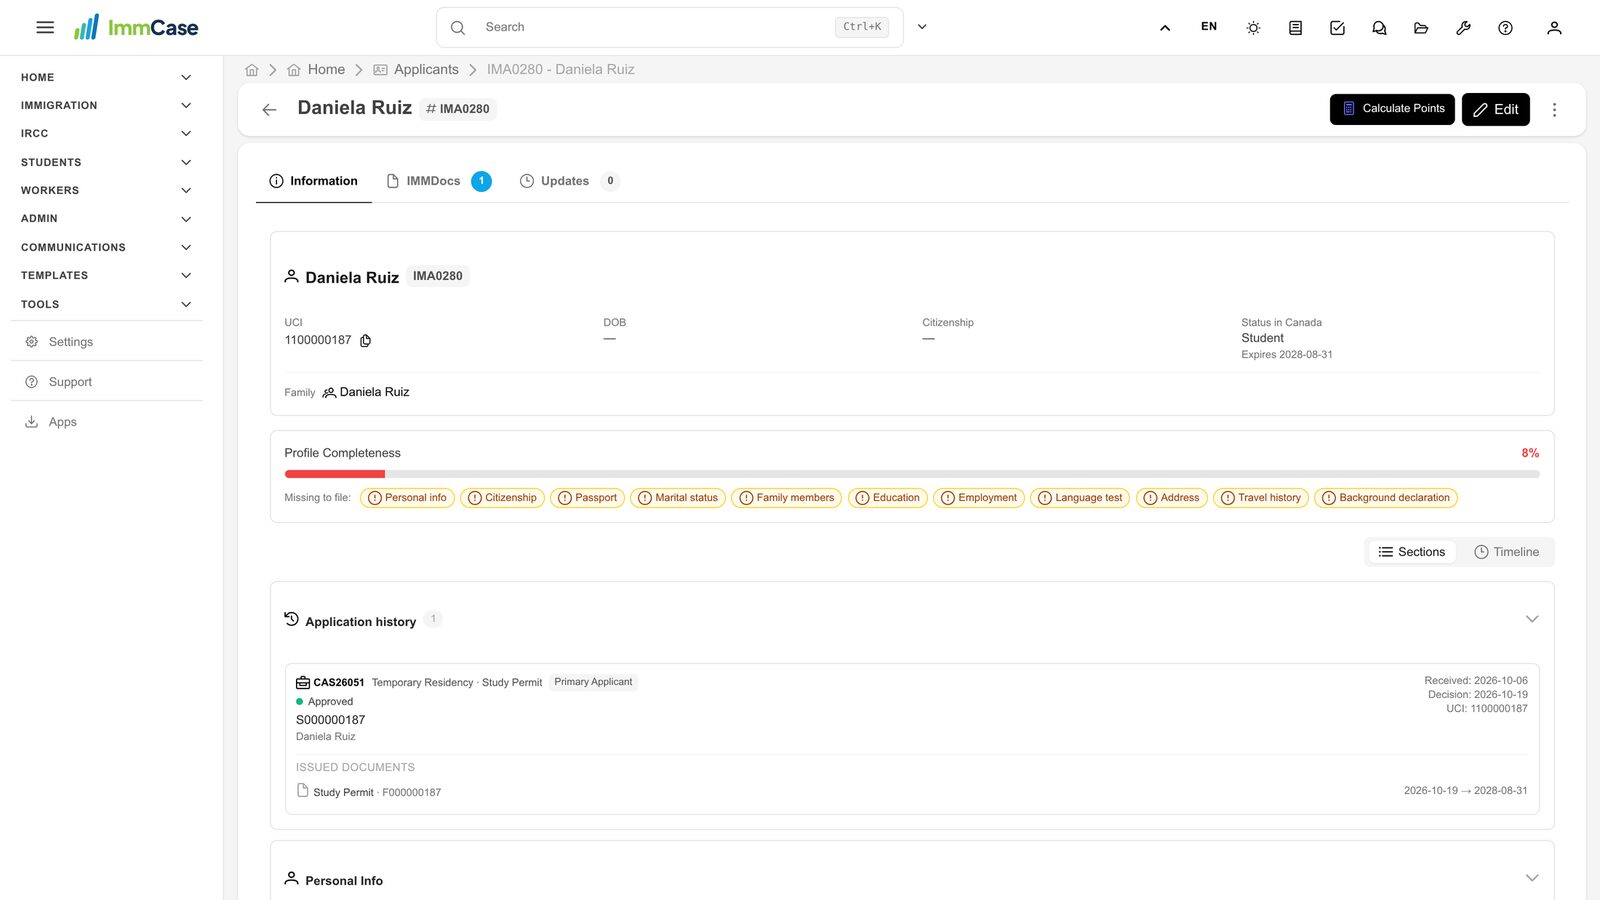The image size is (1600, 900).
Task: Click the Passport missing-info chip
Action: [588, 498]
